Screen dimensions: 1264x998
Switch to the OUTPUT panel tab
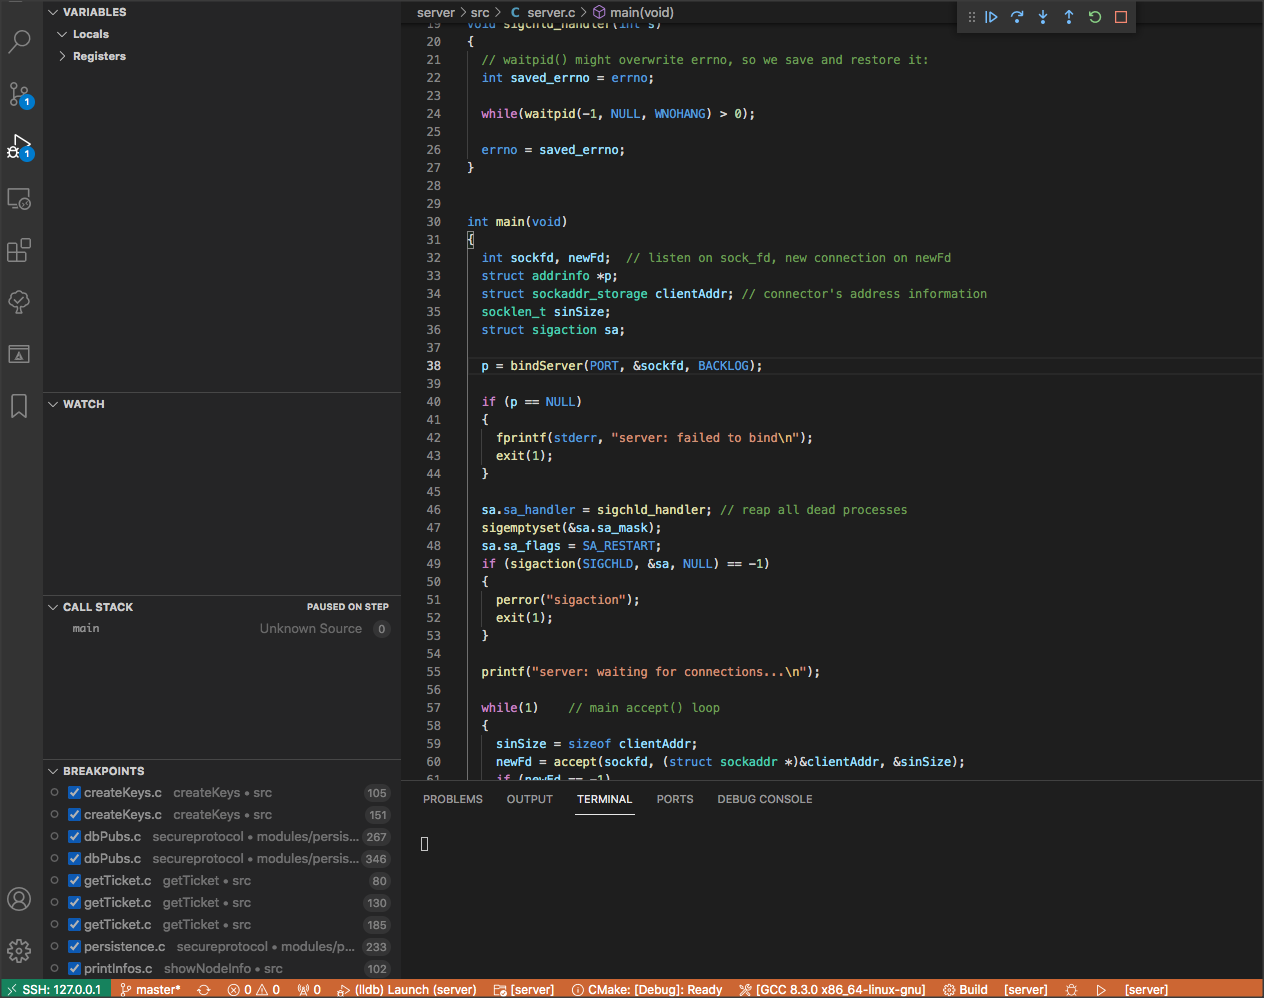pyautogui.click(x=530, y=799)
